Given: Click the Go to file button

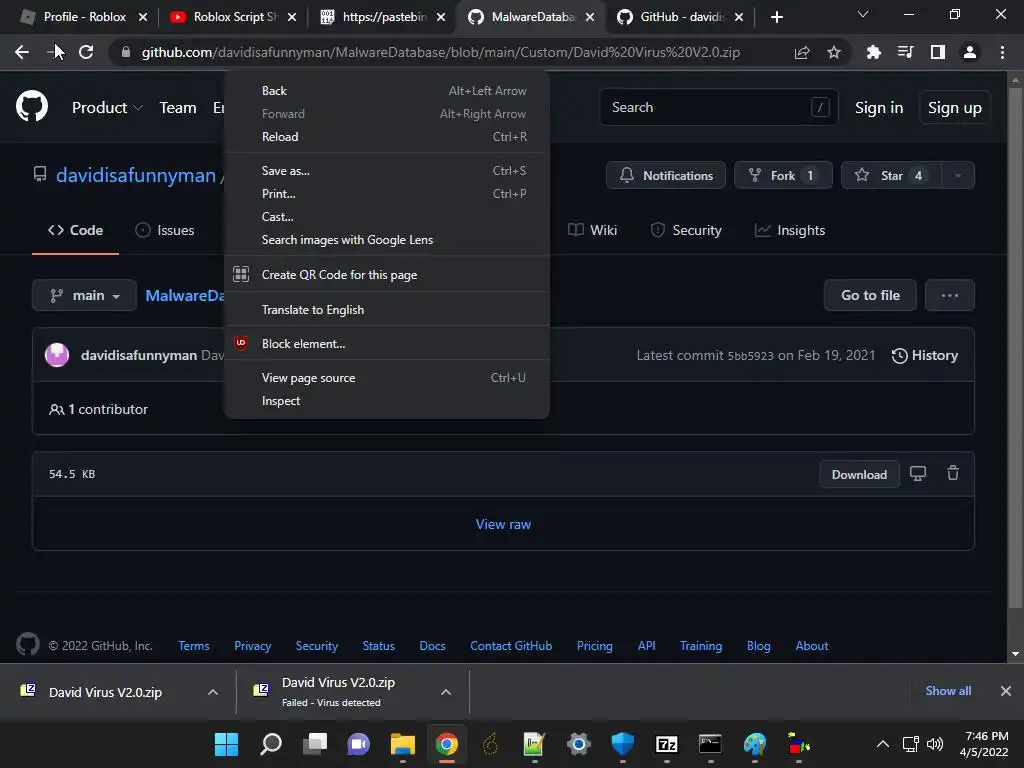Looking at the screenshot, I should coord(870,295).
